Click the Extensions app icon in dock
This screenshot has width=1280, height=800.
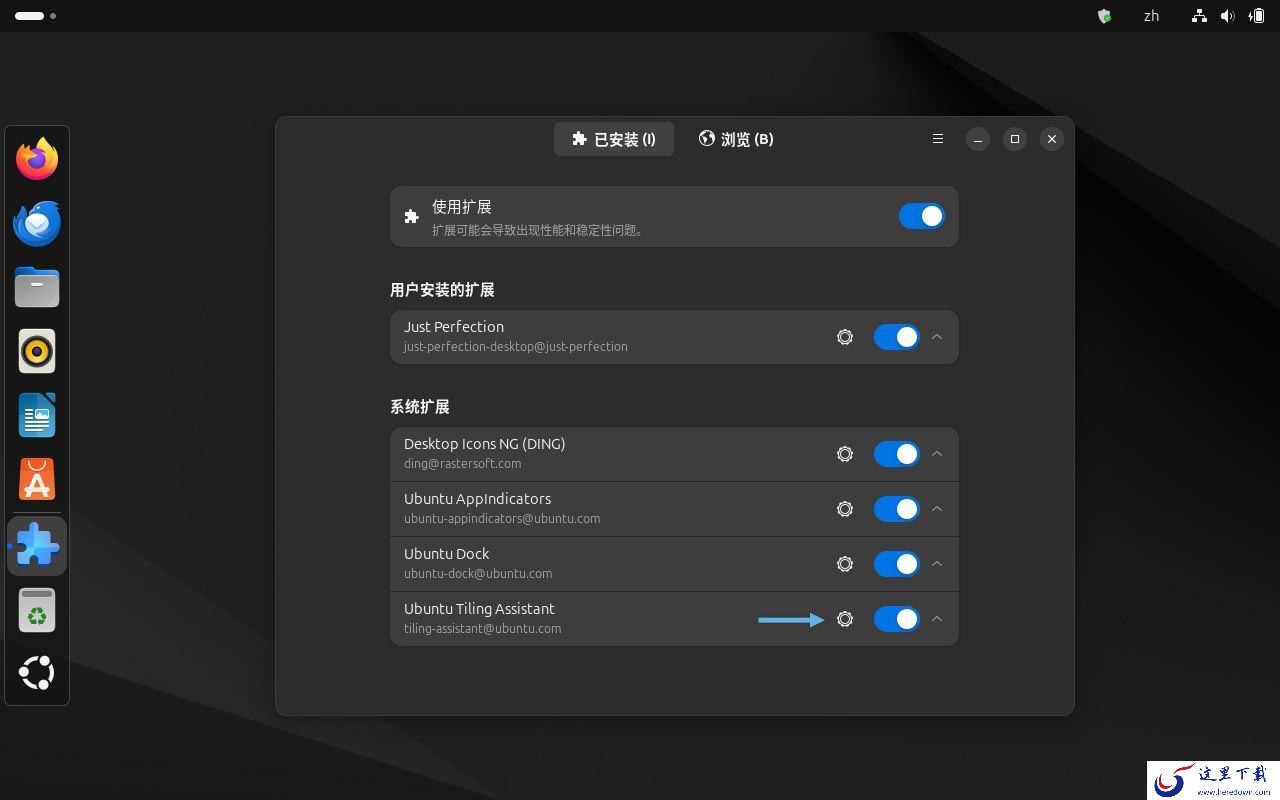(x=37, y=546)
